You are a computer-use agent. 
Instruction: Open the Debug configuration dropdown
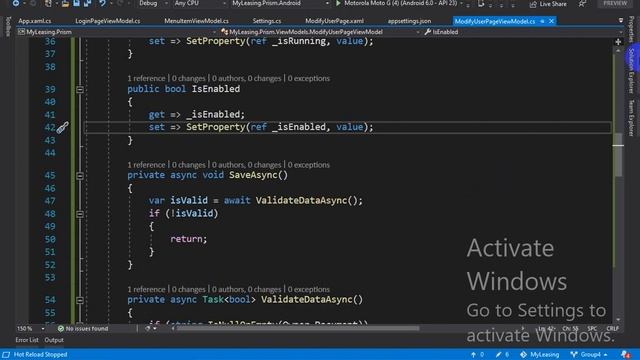pyautogui.click(x=153, y=3)
